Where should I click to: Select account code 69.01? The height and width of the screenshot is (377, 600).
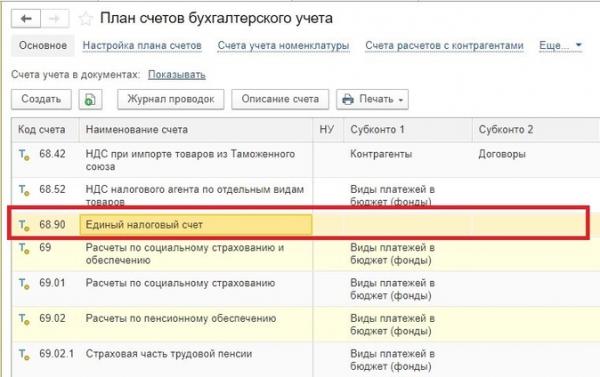click(52, 283)
